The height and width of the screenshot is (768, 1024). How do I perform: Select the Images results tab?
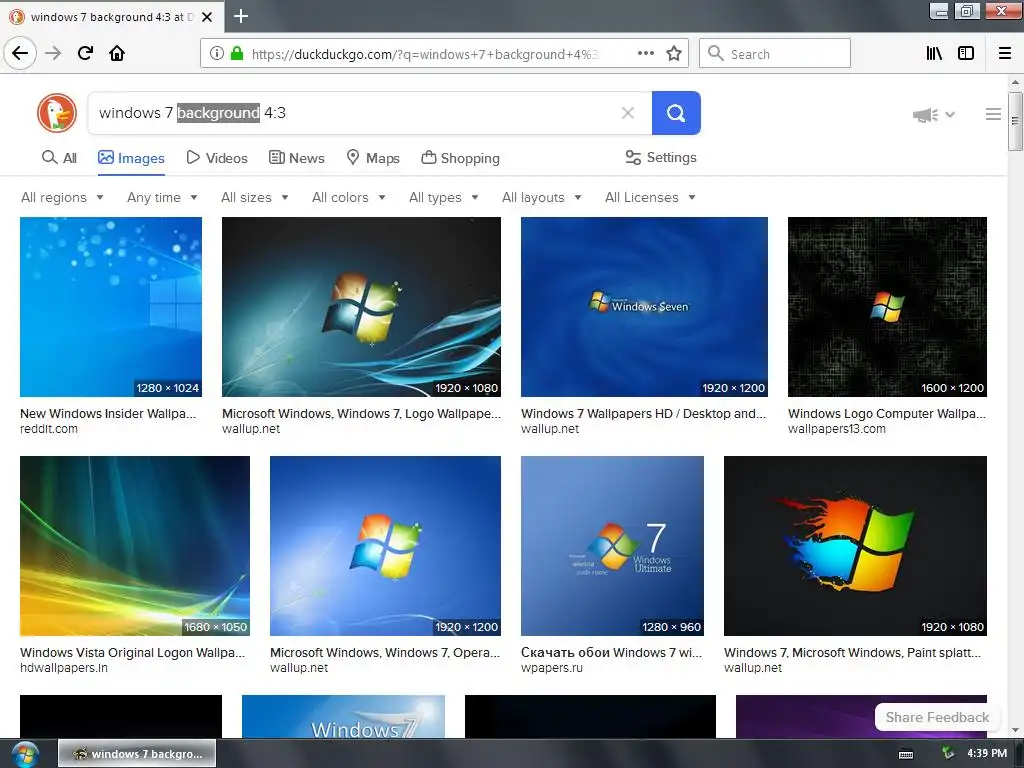click(131, 158)
